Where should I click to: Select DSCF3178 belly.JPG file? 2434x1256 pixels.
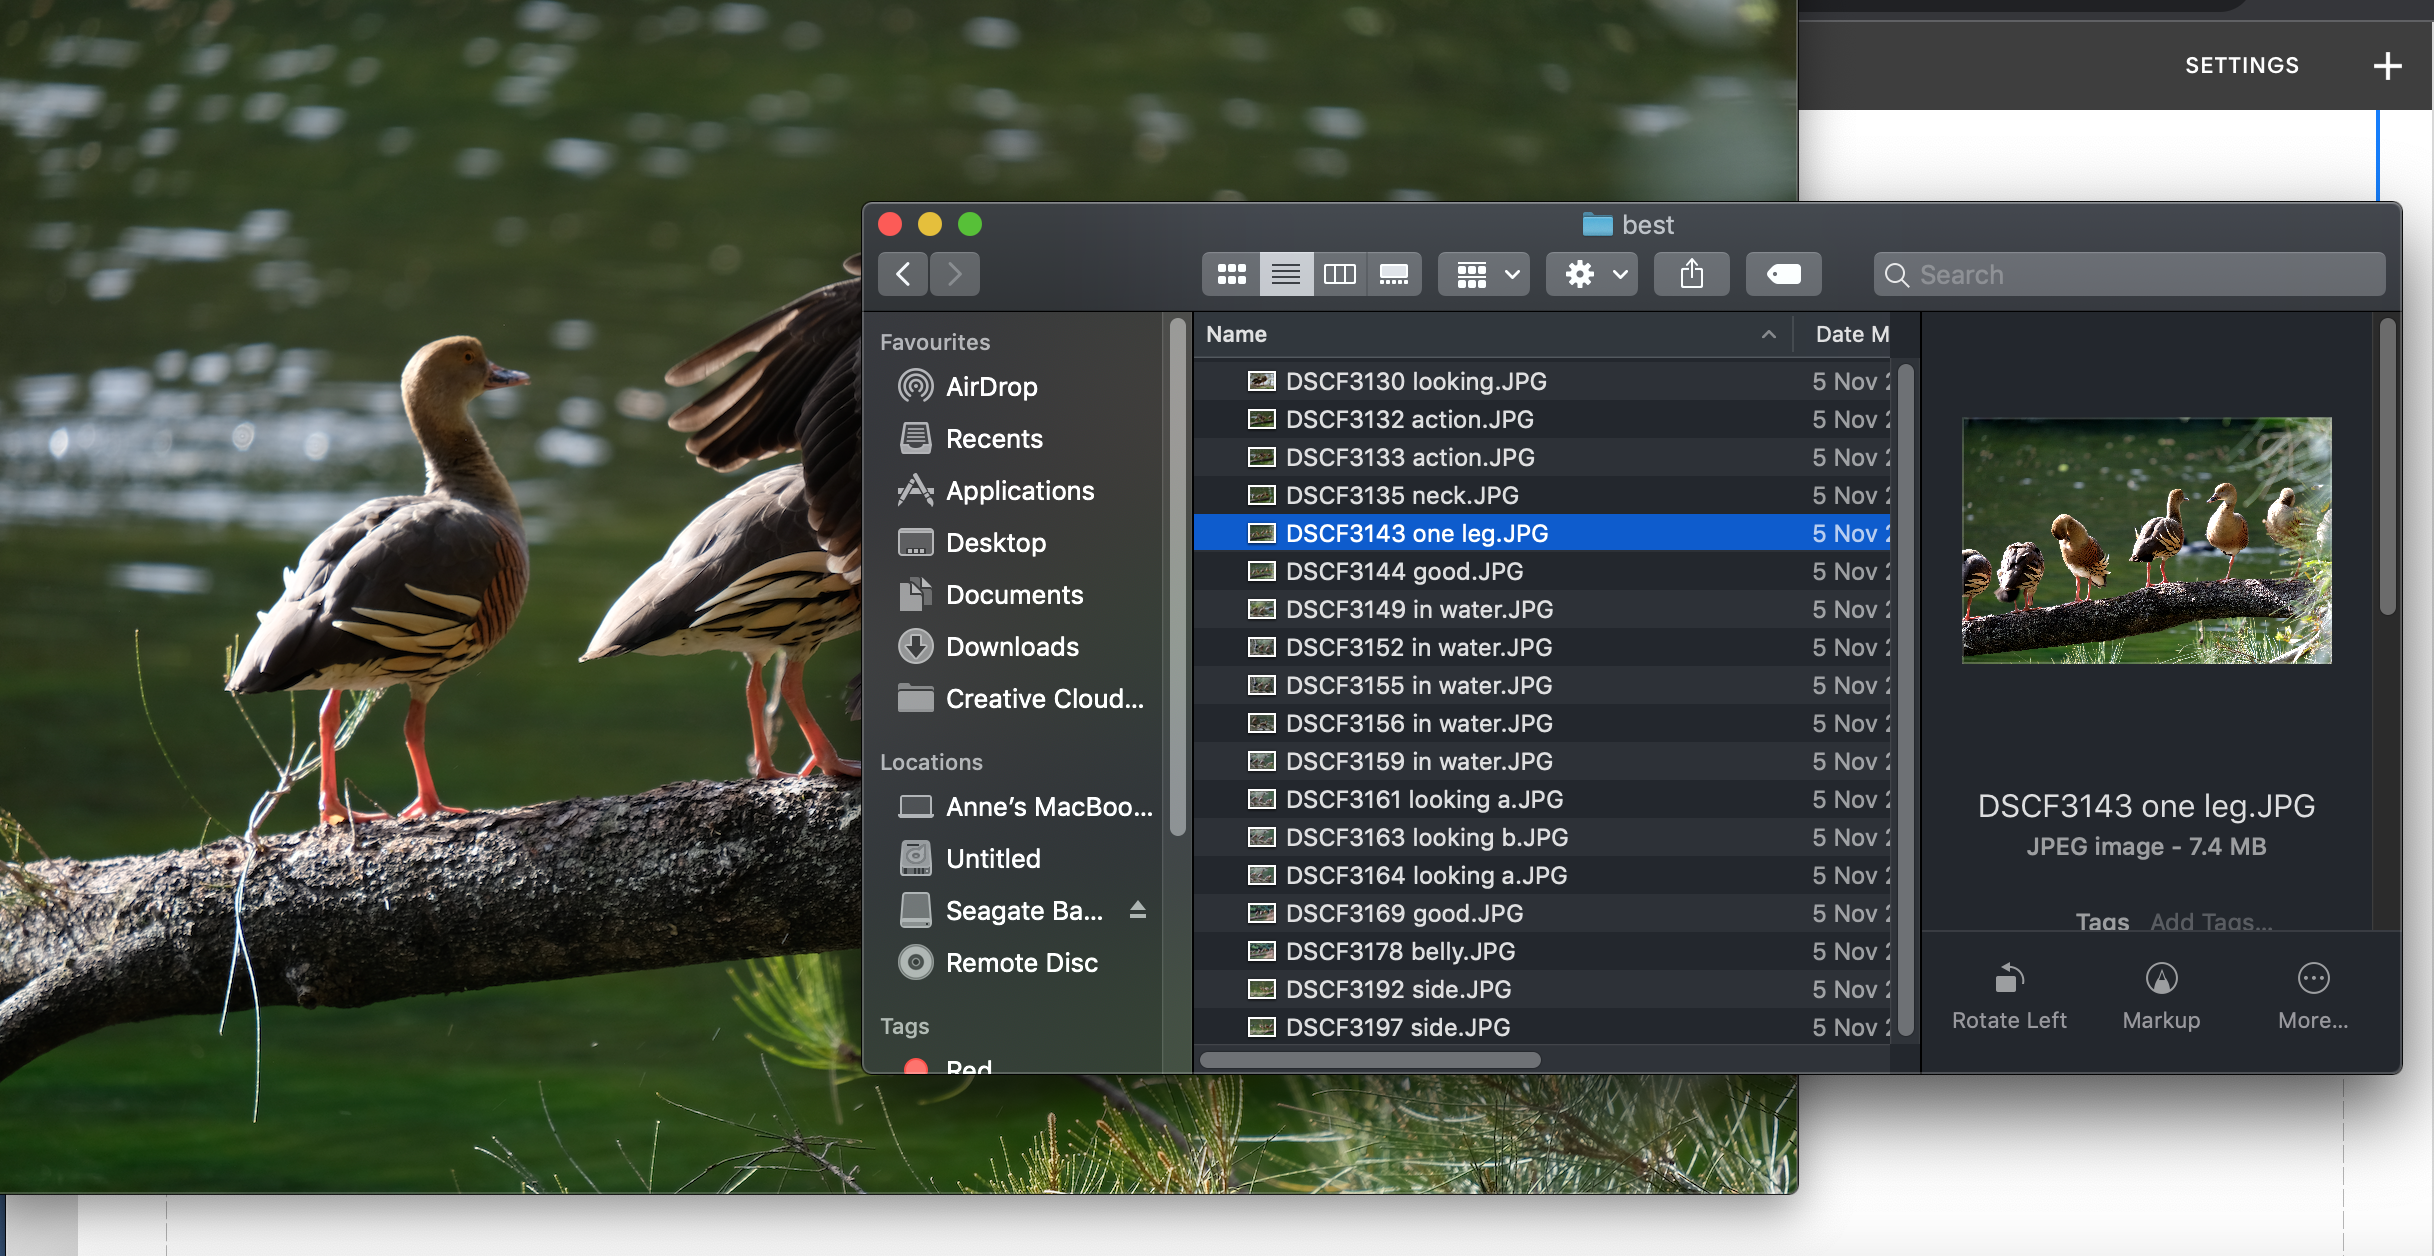1400,951
